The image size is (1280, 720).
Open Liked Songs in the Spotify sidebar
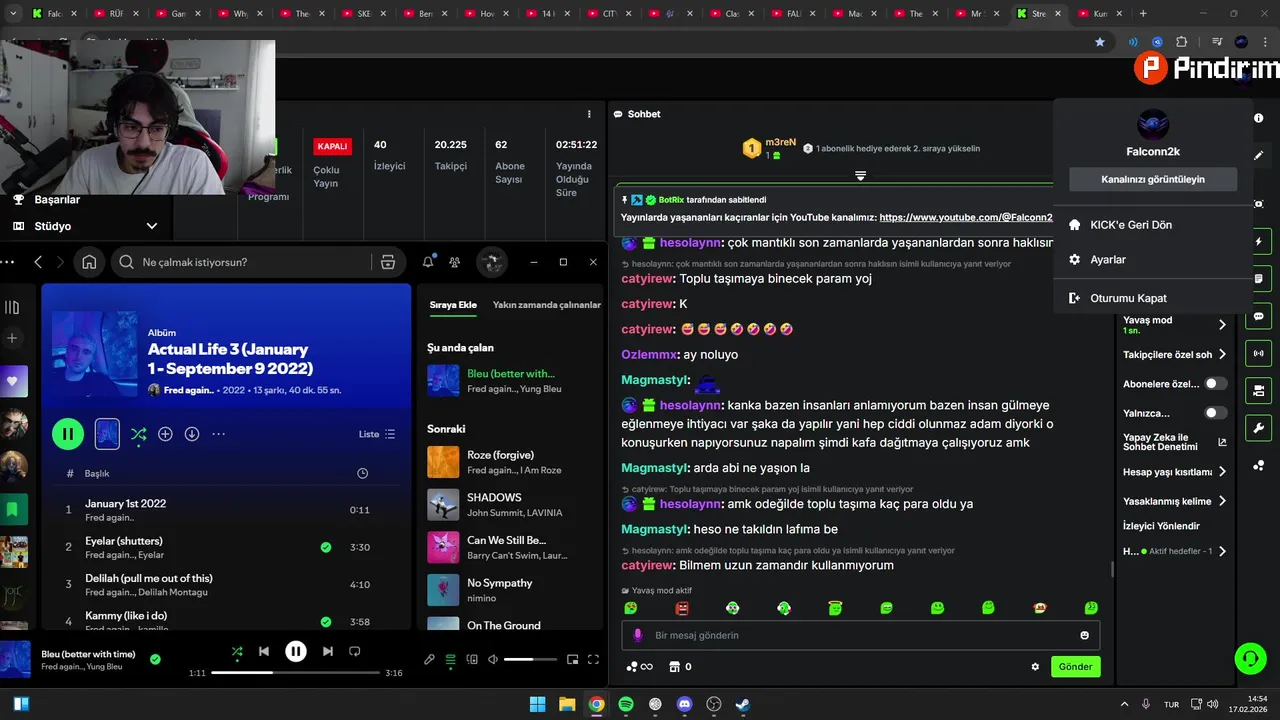[14, 381]
